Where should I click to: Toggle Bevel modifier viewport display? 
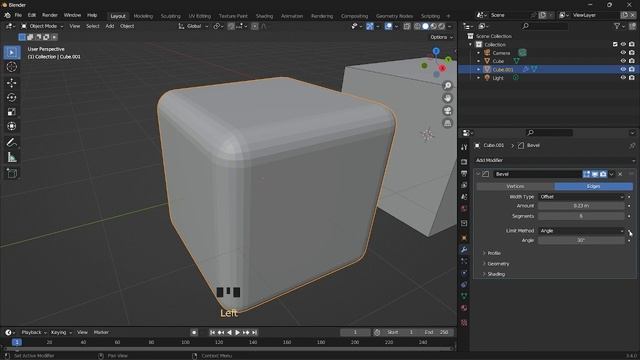(x=595, y=174)
